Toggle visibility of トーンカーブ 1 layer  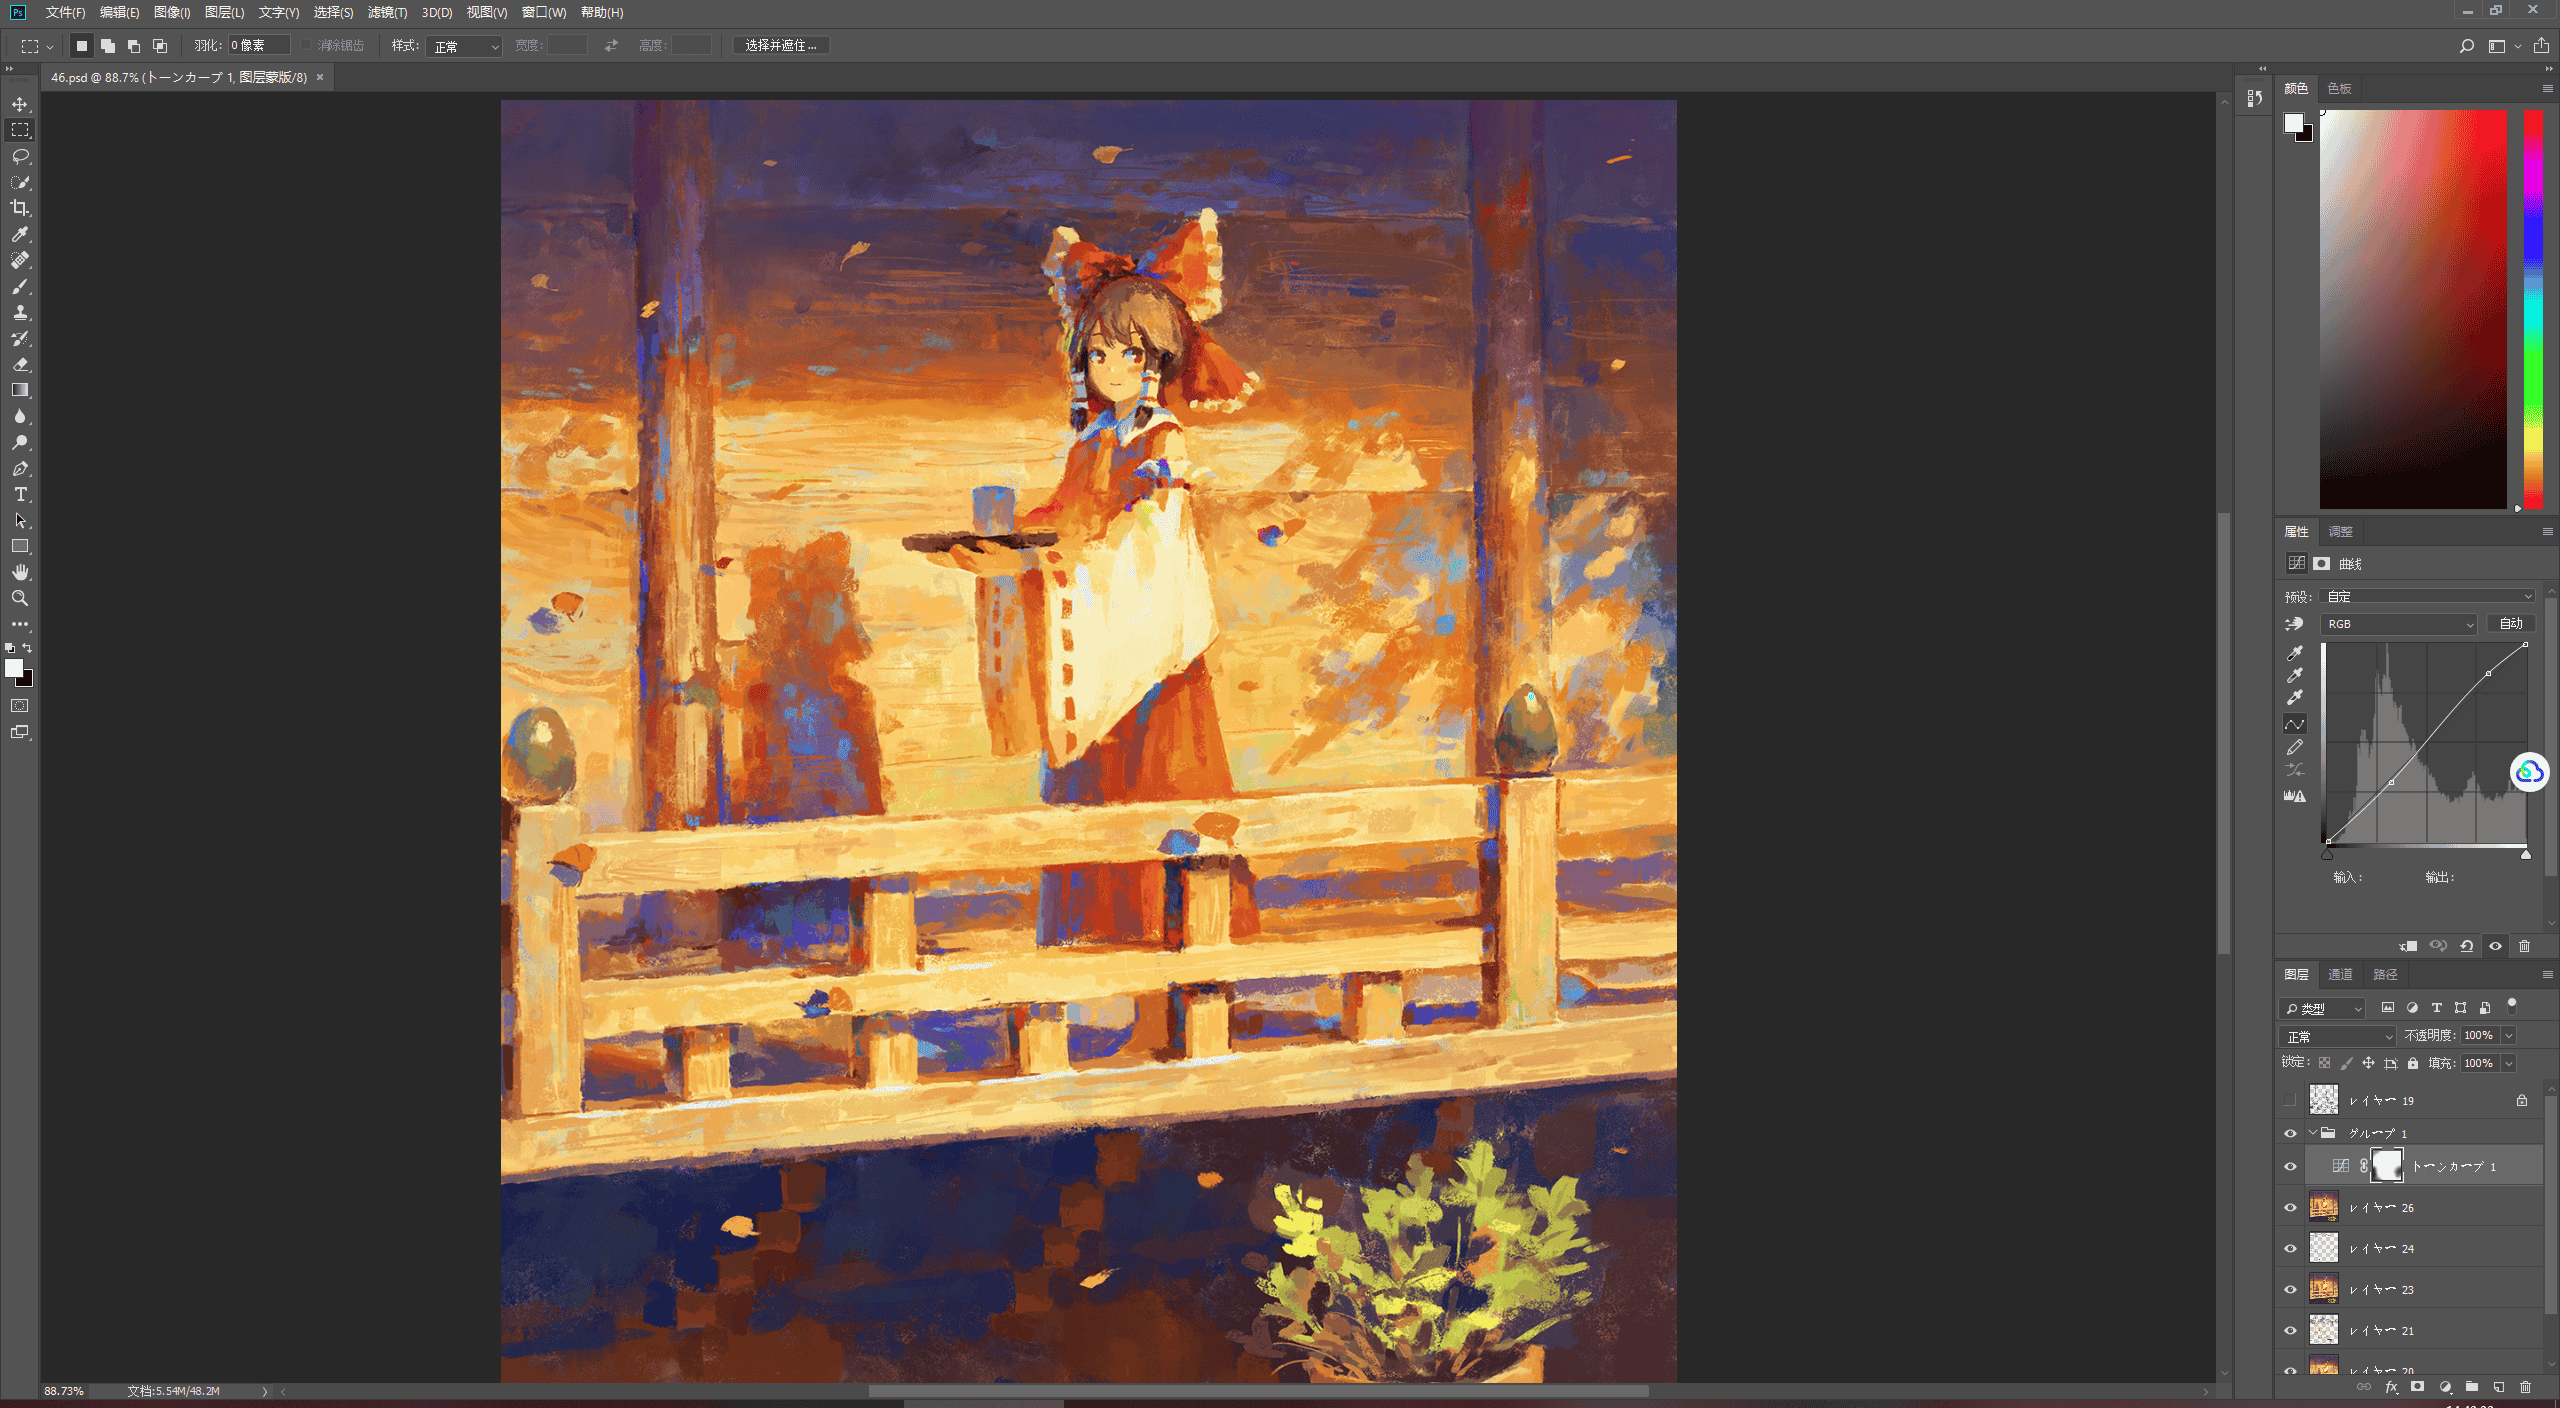pos(2290,1167)
